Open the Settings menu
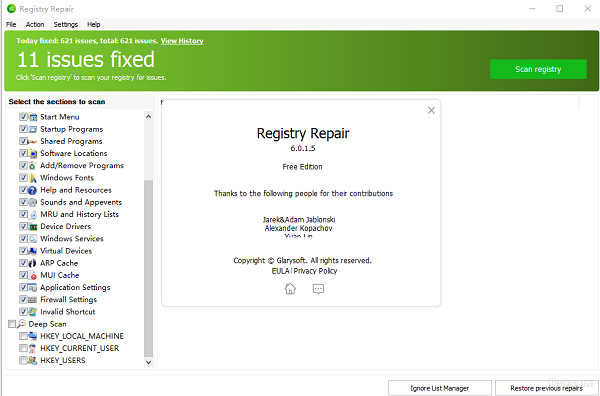 point(65,24)
